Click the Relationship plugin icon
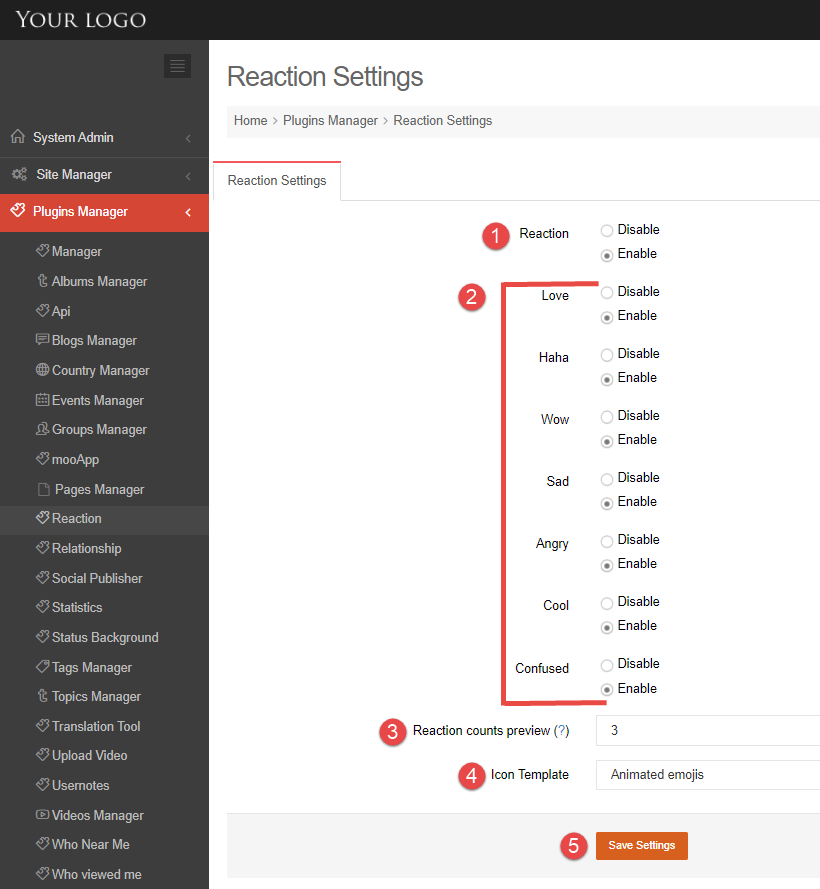Viewport: 820px width, 889px height. tap(43, 547)
